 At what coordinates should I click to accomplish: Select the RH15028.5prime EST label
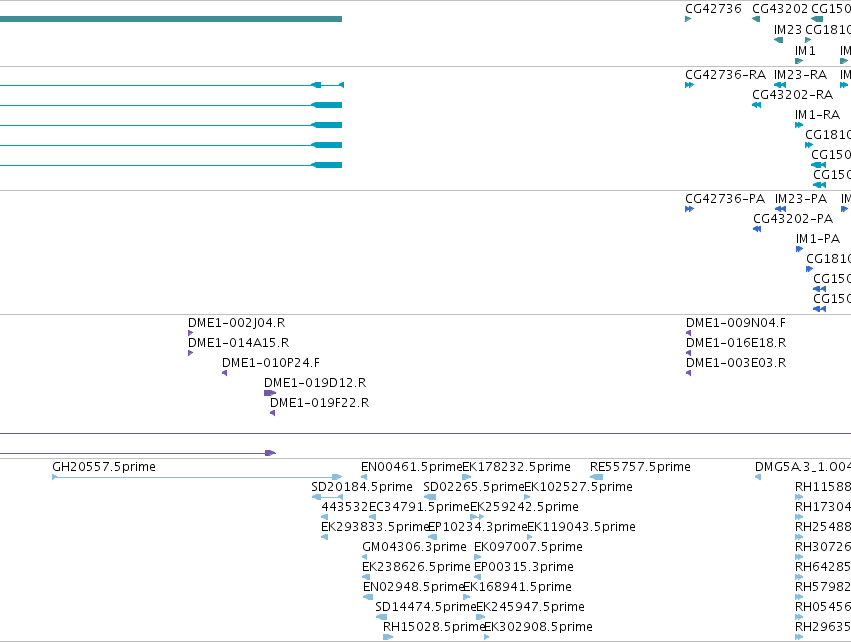pos(434,627)
